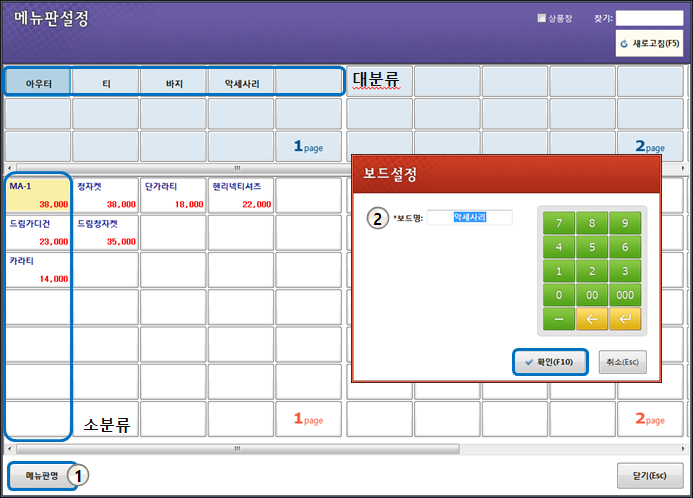This screenshot has width=693, height=498.
Task: Tap keypad number 1
Action: (559, 271)
